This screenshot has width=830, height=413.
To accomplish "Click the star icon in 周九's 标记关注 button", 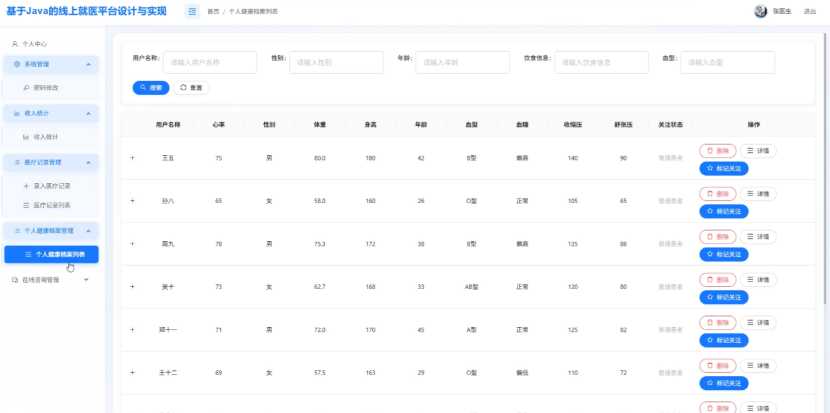I will (x=710, y=255).
